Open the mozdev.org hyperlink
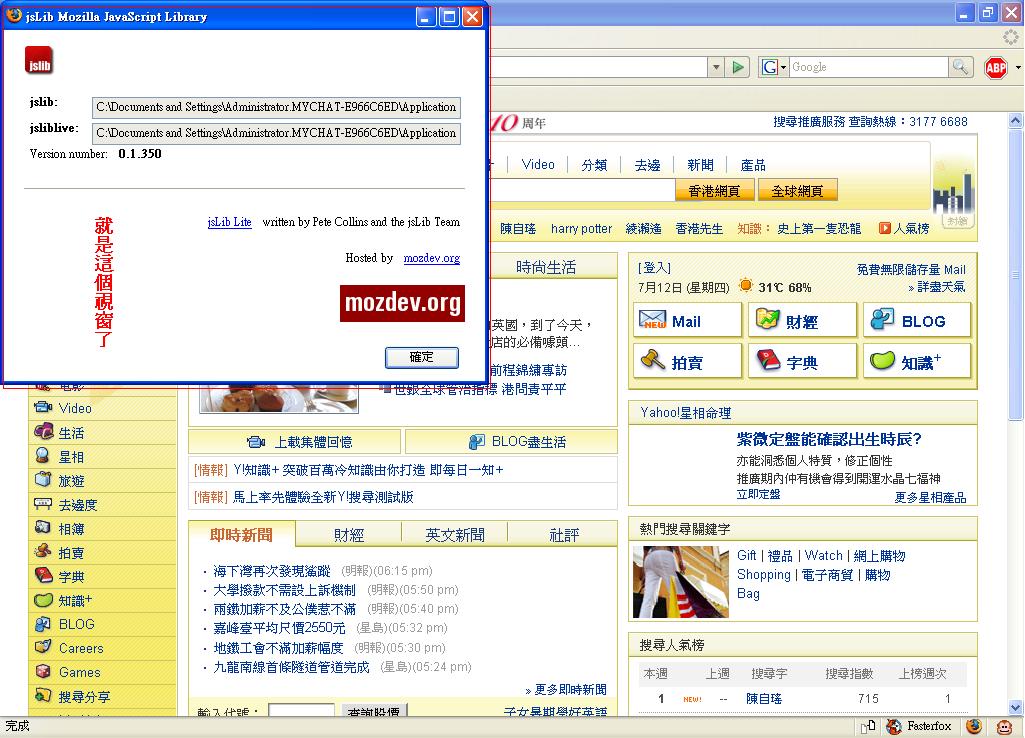 (431, 258)
